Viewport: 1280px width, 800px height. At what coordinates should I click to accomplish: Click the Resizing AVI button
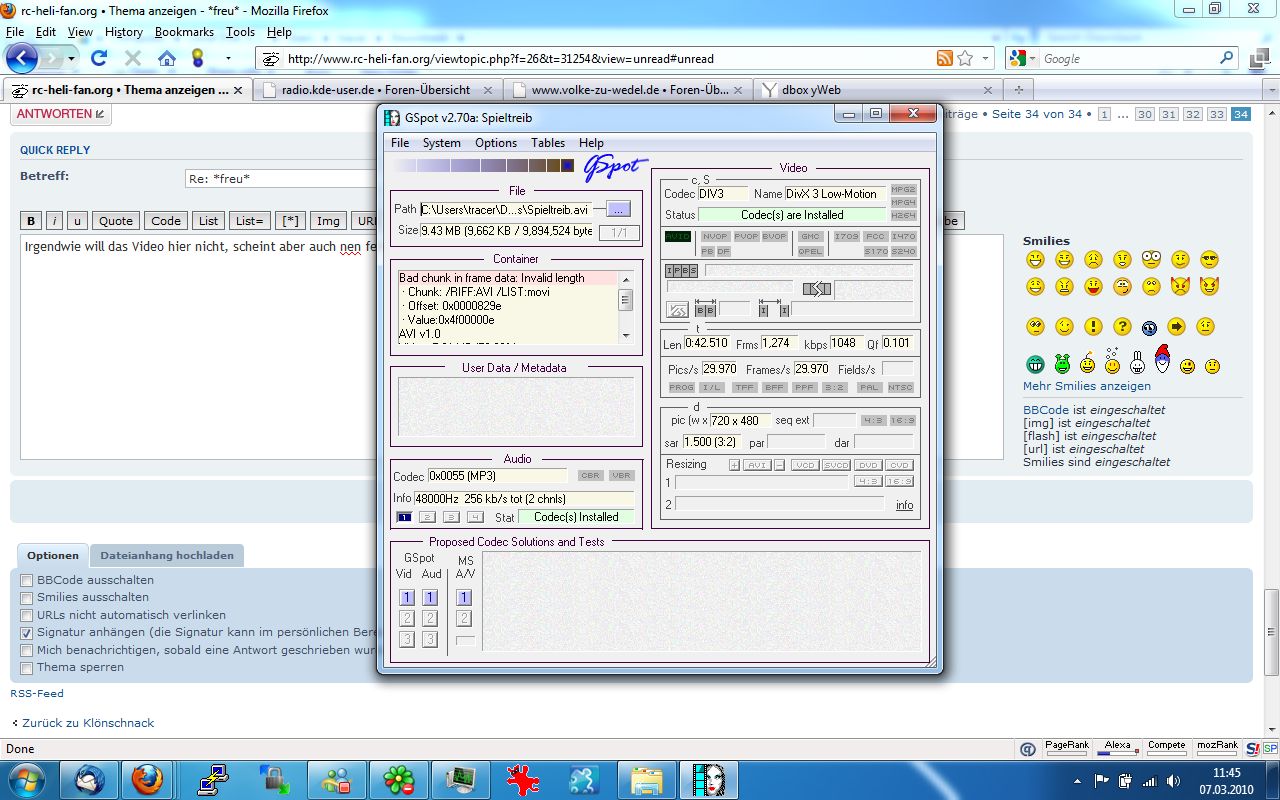pyautogui.click(x=757, y=465)
